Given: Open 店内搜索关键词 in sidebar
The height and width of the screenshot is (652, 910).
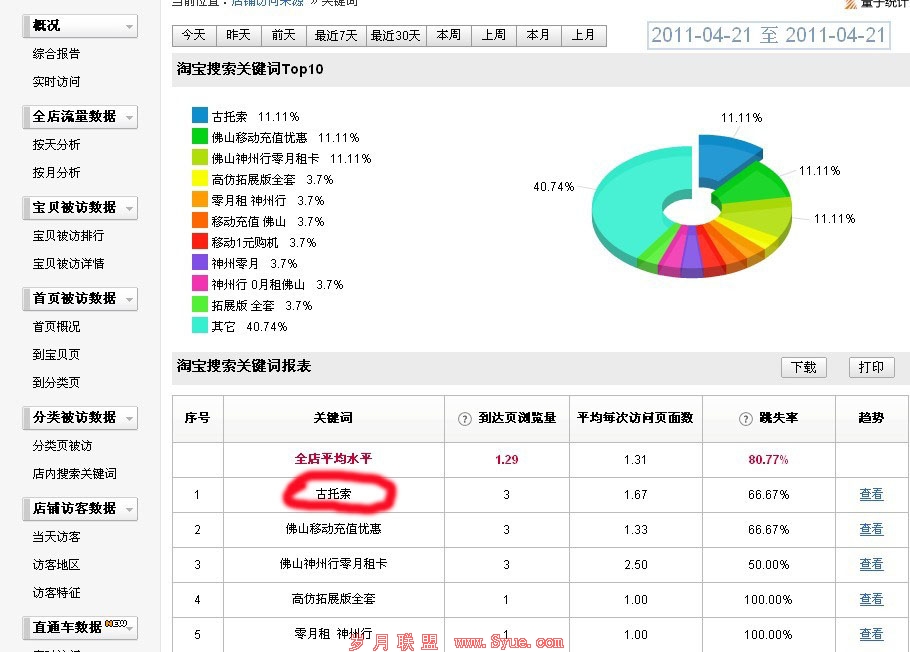Looking at the screenshot, I should 74,474.
